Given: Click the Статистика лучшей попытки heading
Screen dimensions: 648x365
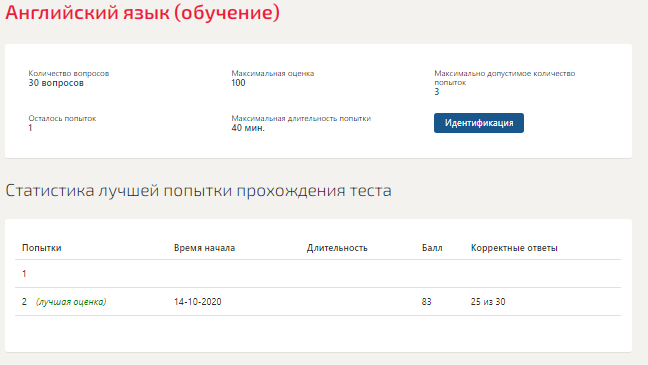Looking at the screenshot, I should click(x=198, y=191).
